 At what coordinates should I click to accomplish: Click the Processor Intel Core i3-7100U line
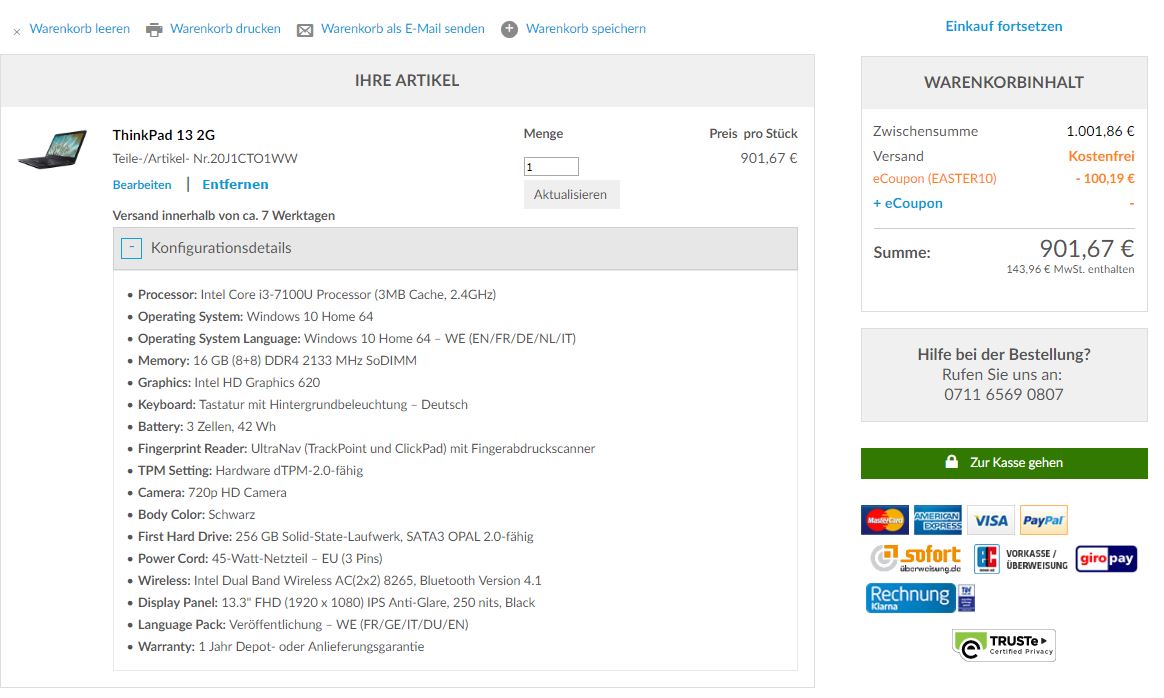(317, 294)
